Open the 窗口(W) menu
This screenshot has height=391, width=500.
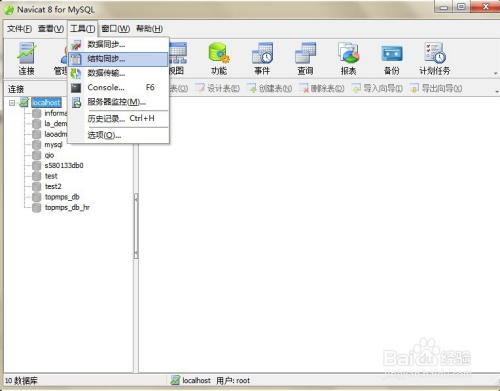click(115, 29)
